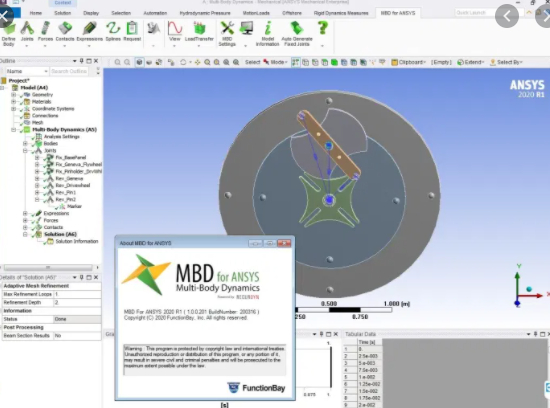Viewport: 550px width, 408px height.
Task: Select the Marker item under Rev_Pin2
Action: 74,206
